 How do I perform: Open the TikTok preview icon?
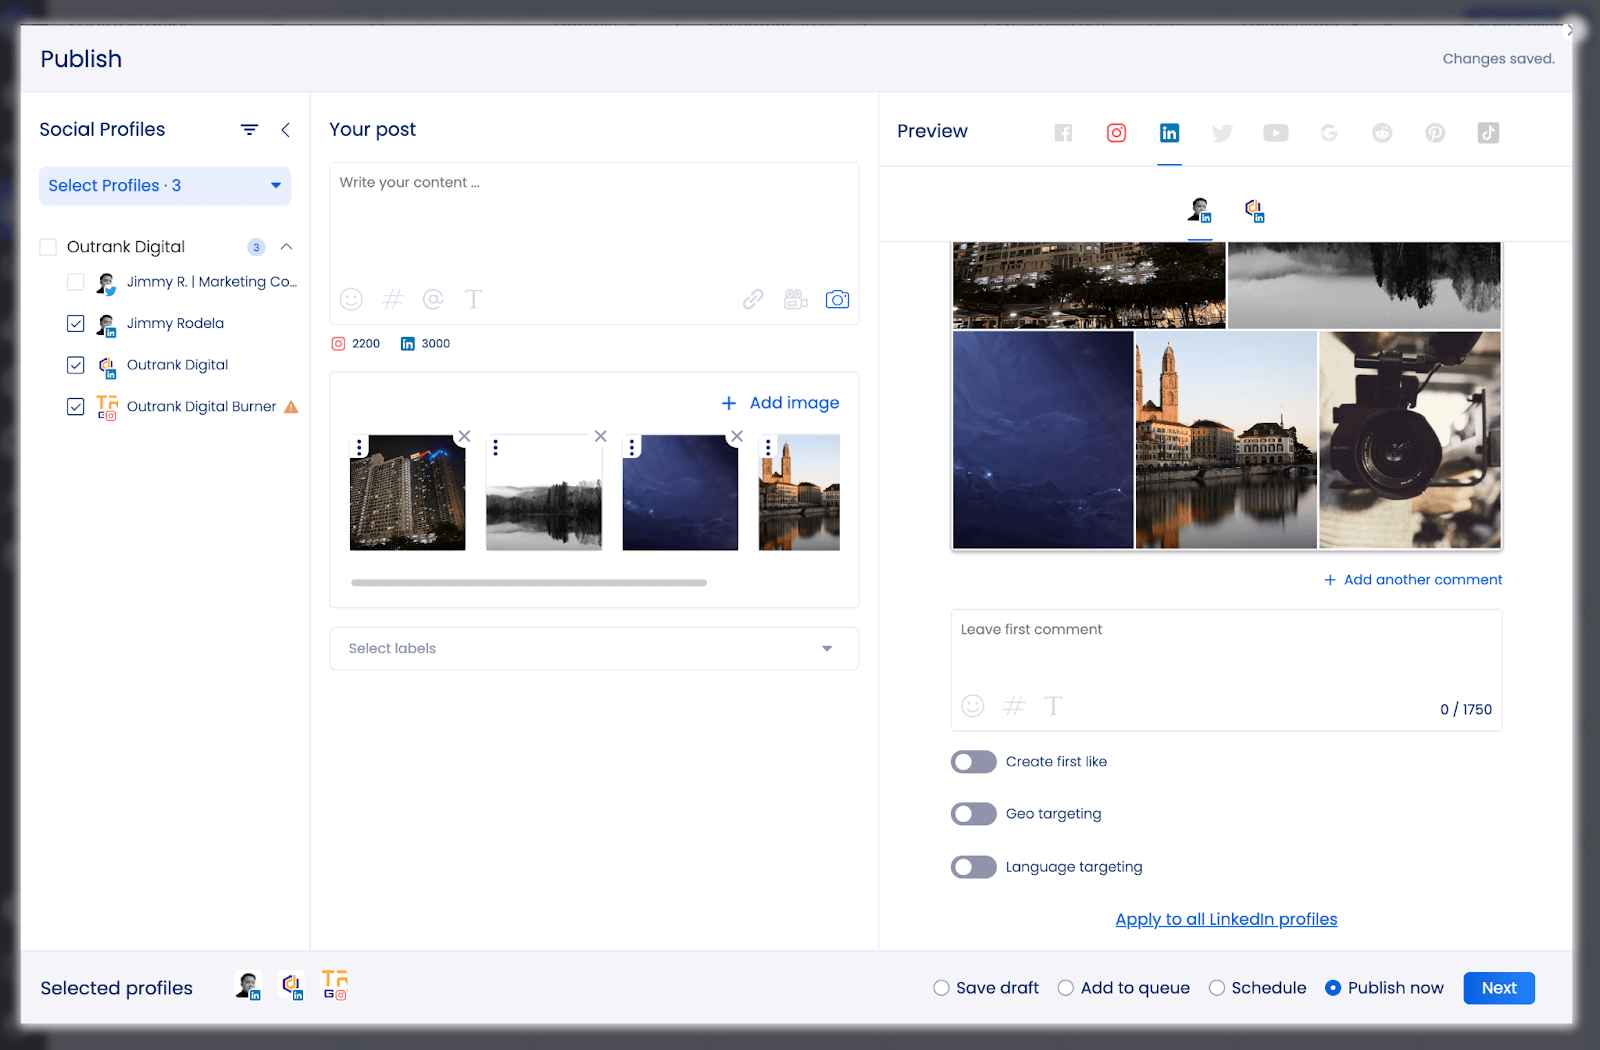coord(1488,132)
